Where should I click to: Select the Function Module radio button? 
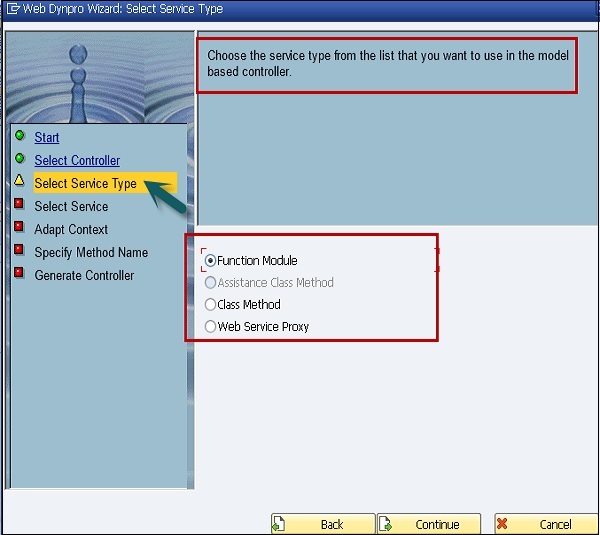tap(210, 261)
